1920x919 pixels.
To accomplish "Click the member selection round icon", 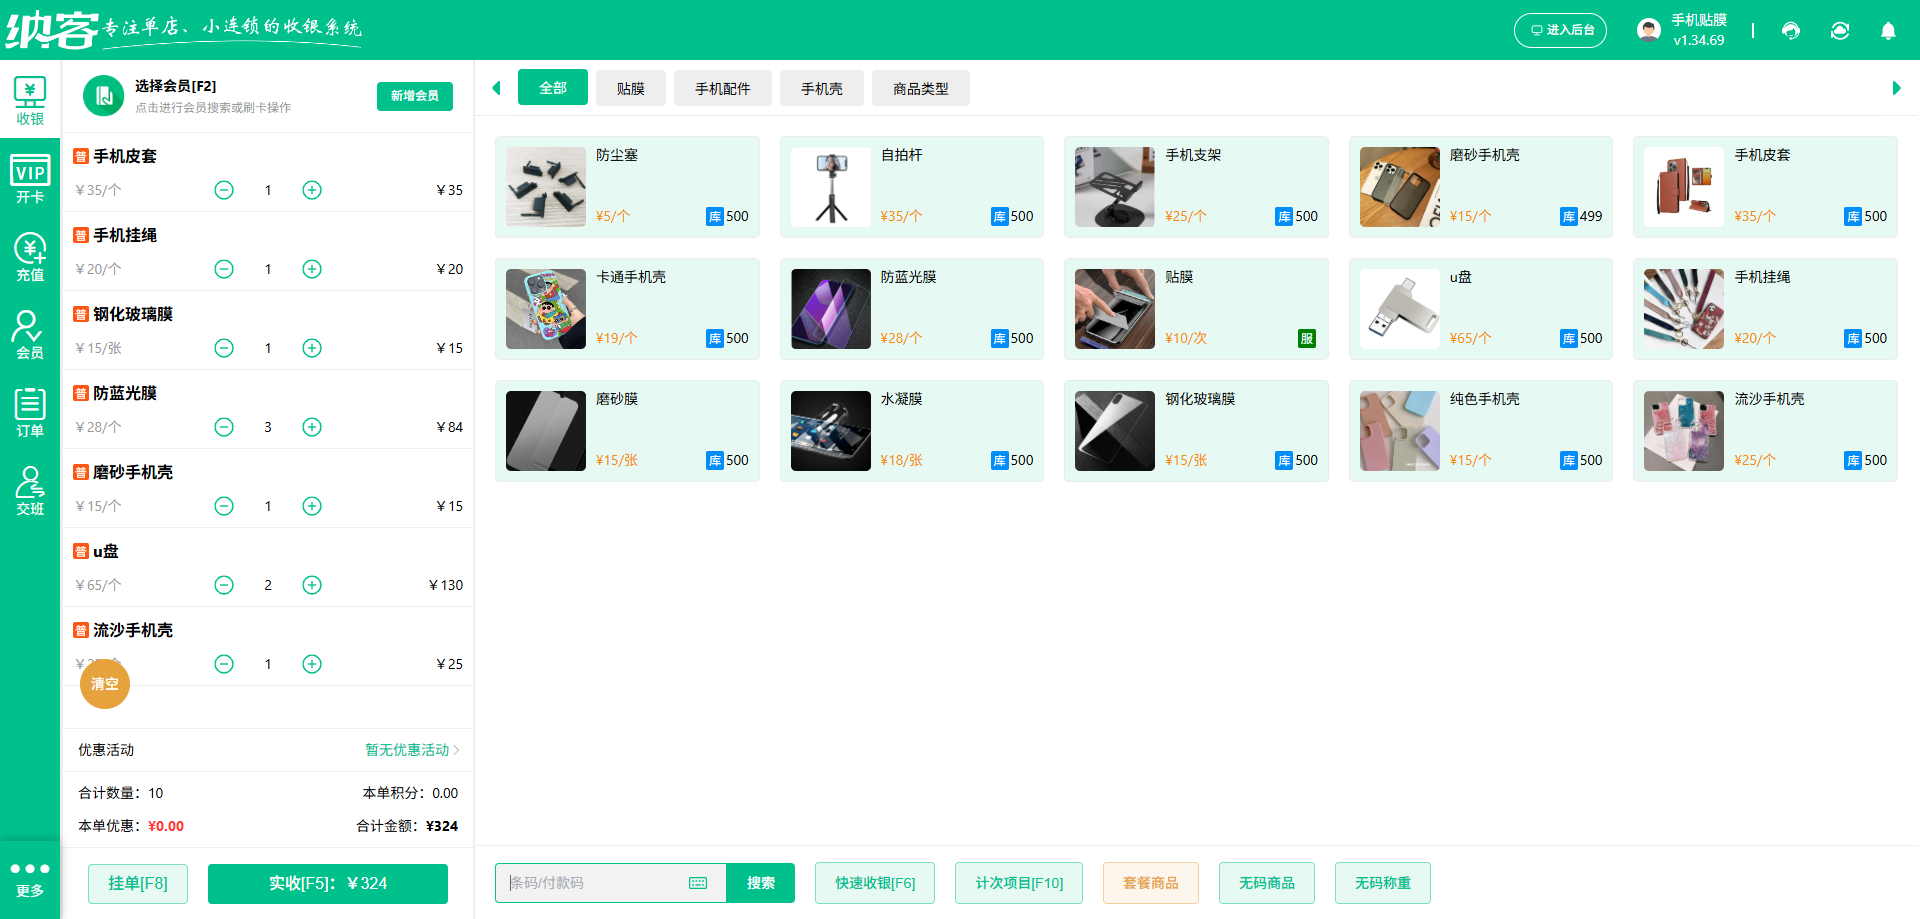I will (x=103, y=96).
